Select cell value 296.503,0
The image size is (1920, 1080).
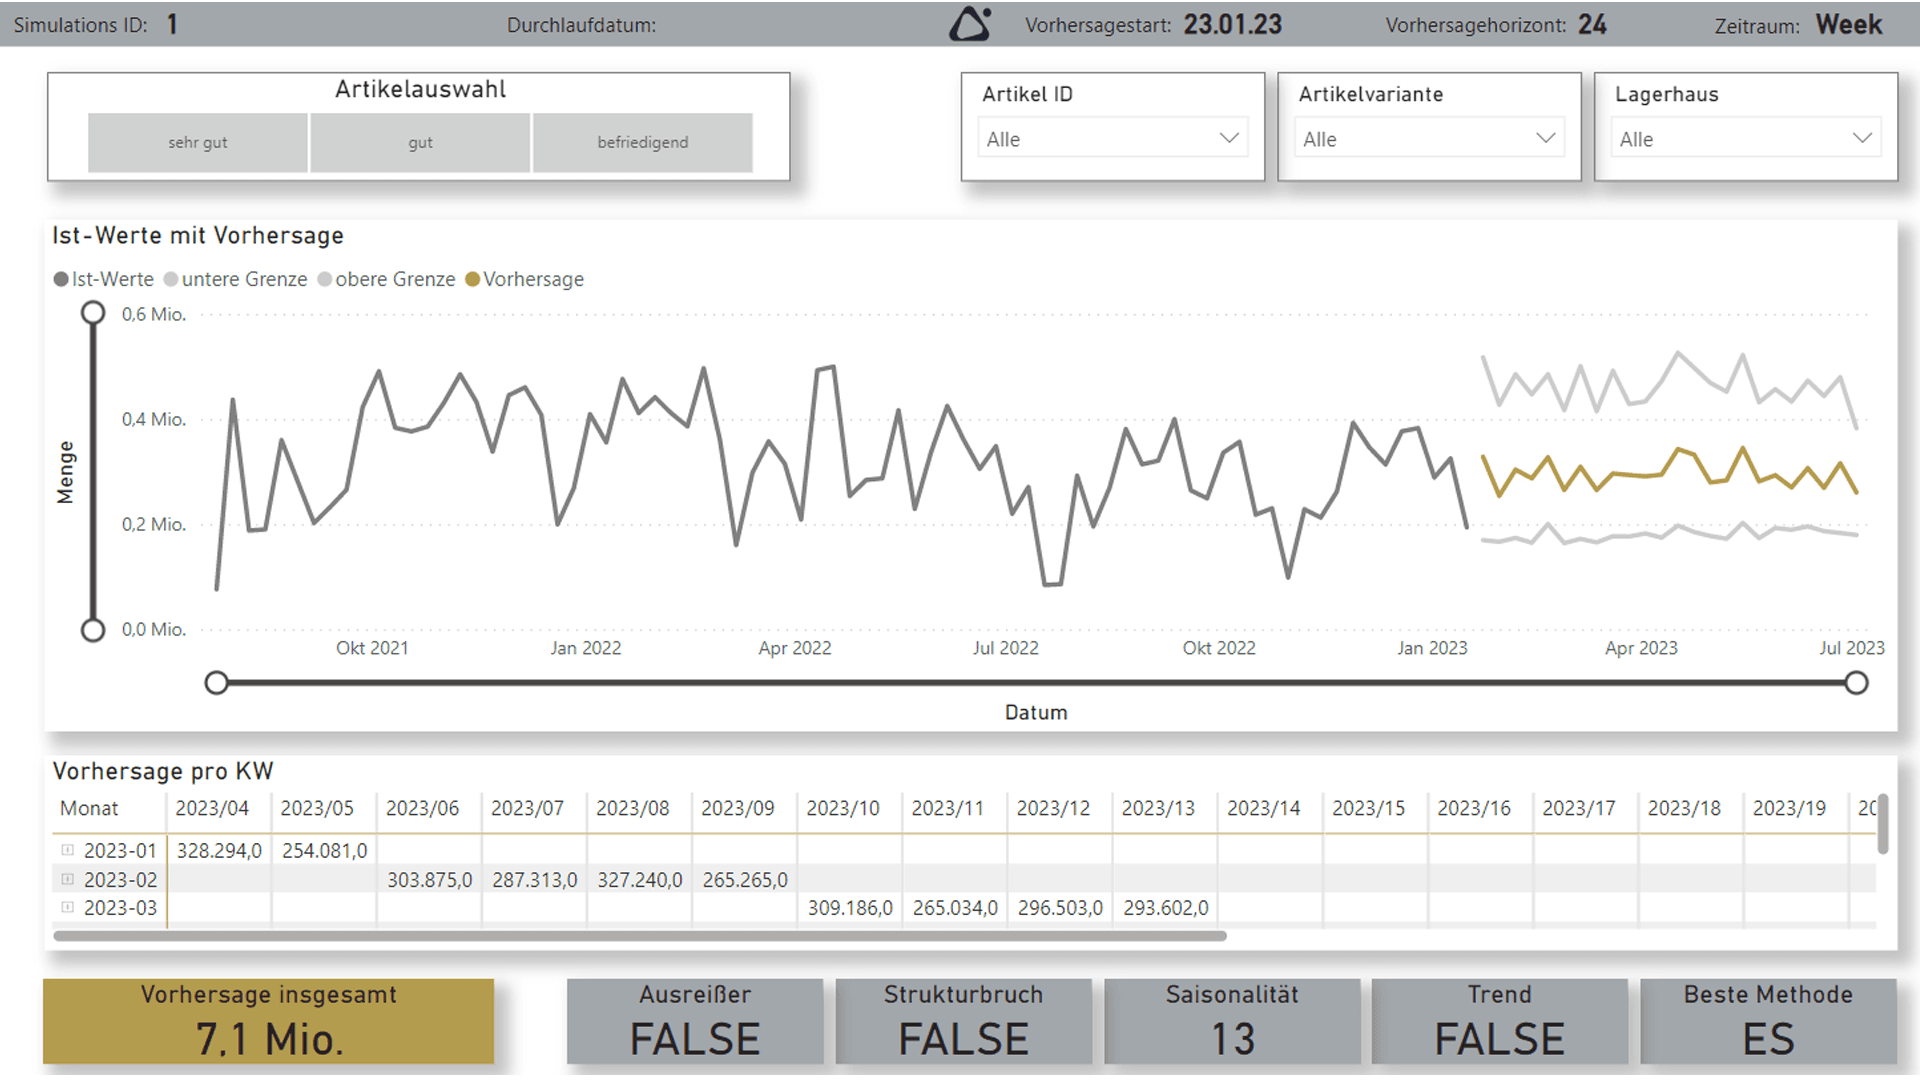coord(1061,908)
